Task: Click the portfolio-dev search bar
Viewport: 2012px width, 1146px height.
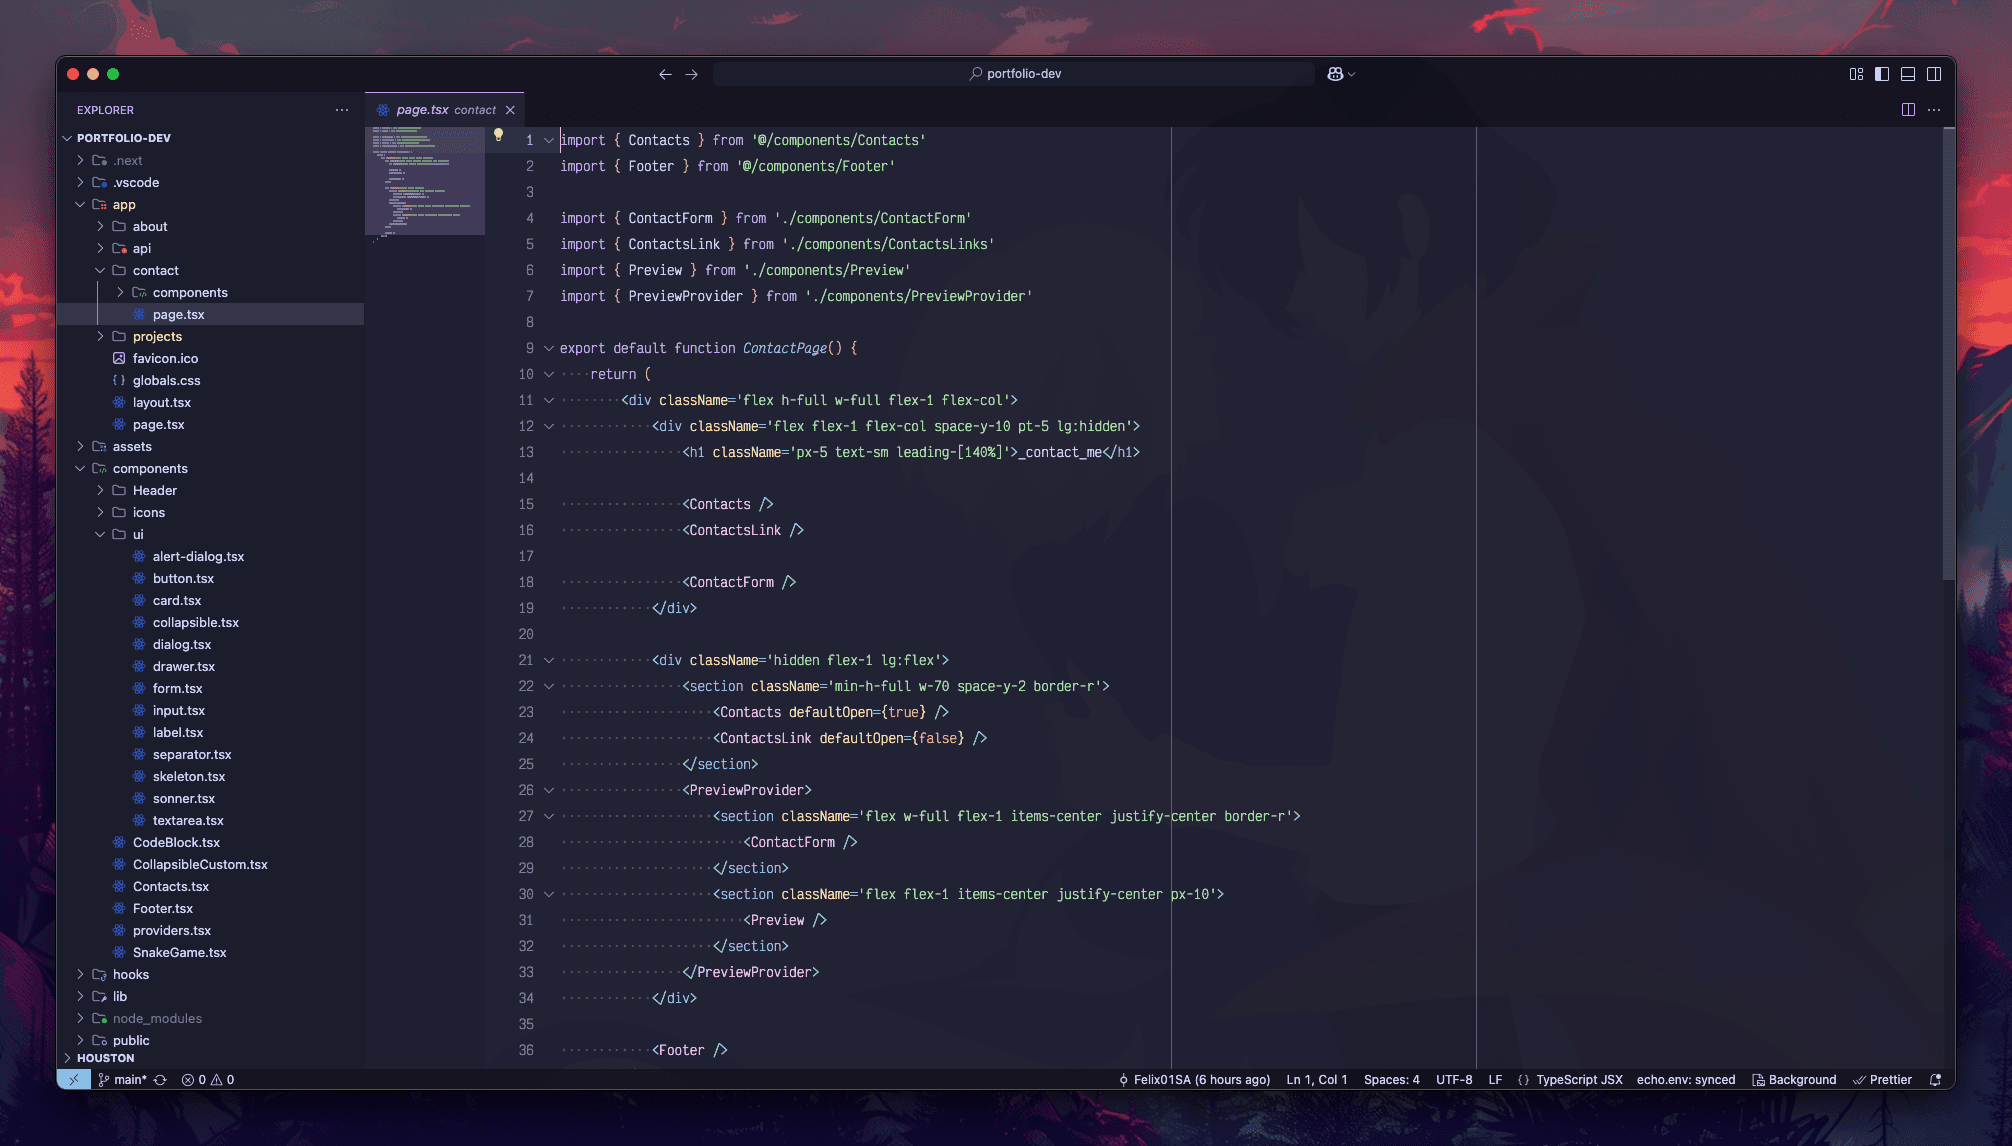Action: point(1014,74)
